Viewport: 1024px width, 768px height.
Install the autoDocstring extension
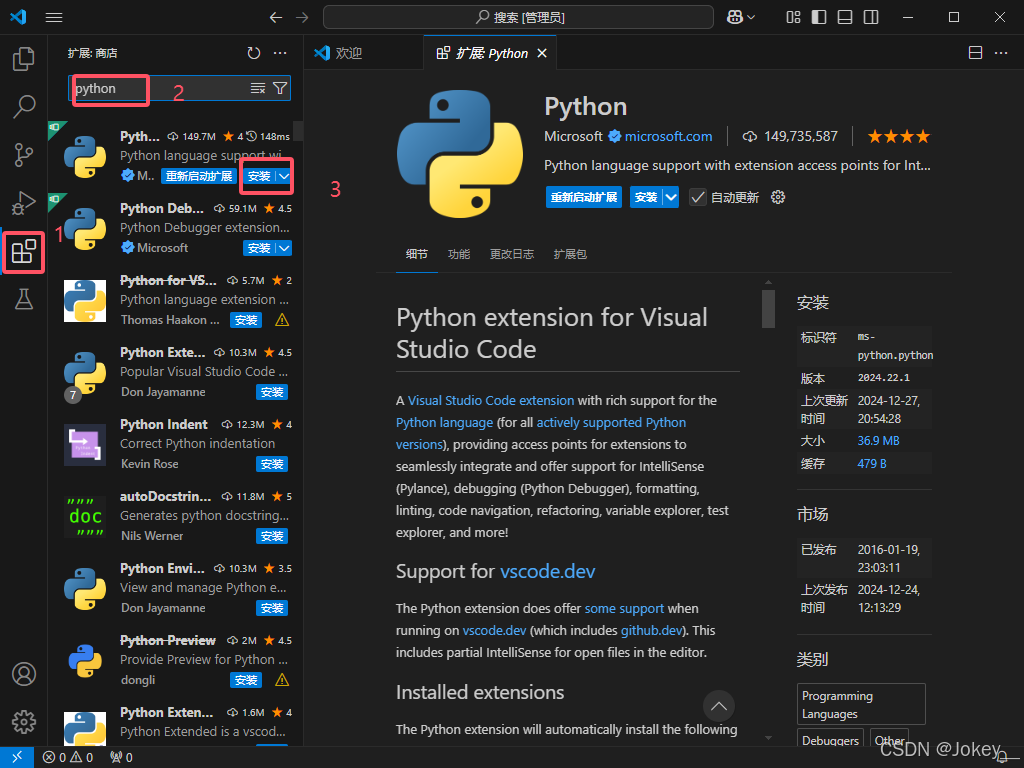tap(272, 536)
